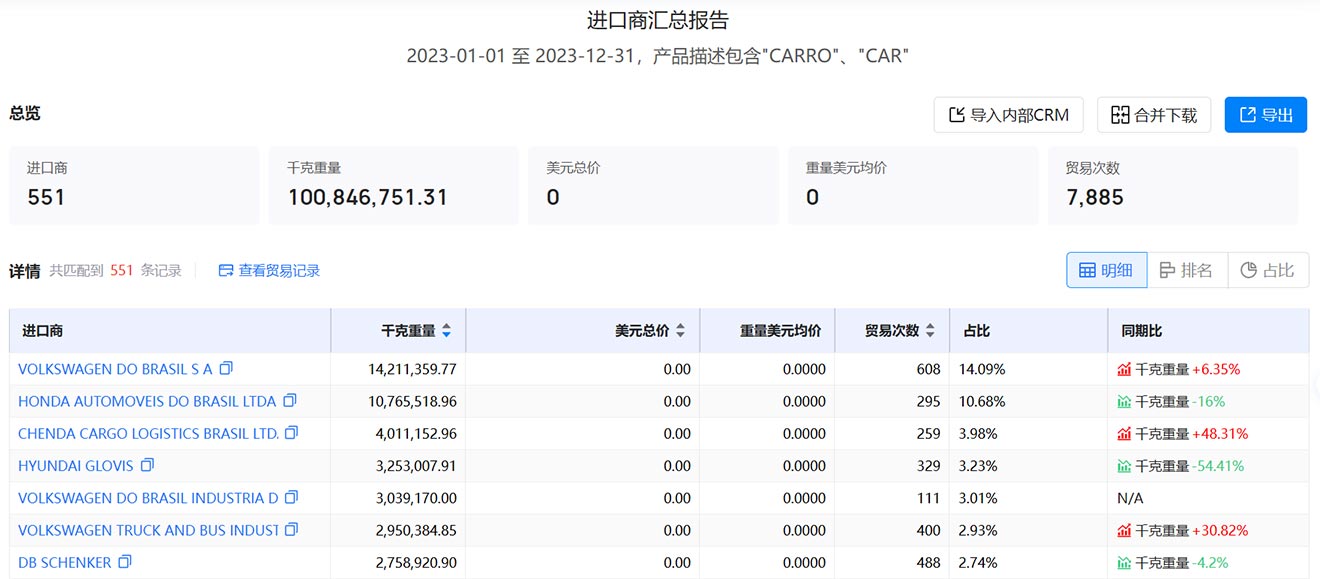Click the trade count 295
Image resolution: width=1320 pixels, height=579 pixels.
coord(928,401)
